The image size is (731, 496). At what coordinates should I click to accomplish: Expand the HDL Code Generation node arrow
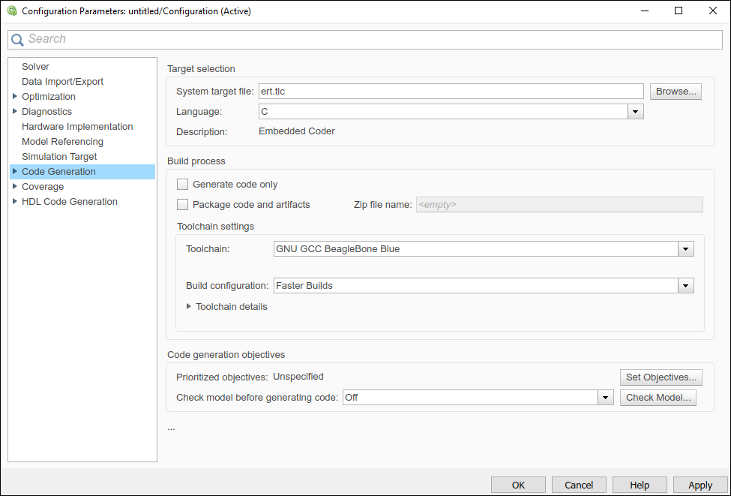click(x=14, y=202)
